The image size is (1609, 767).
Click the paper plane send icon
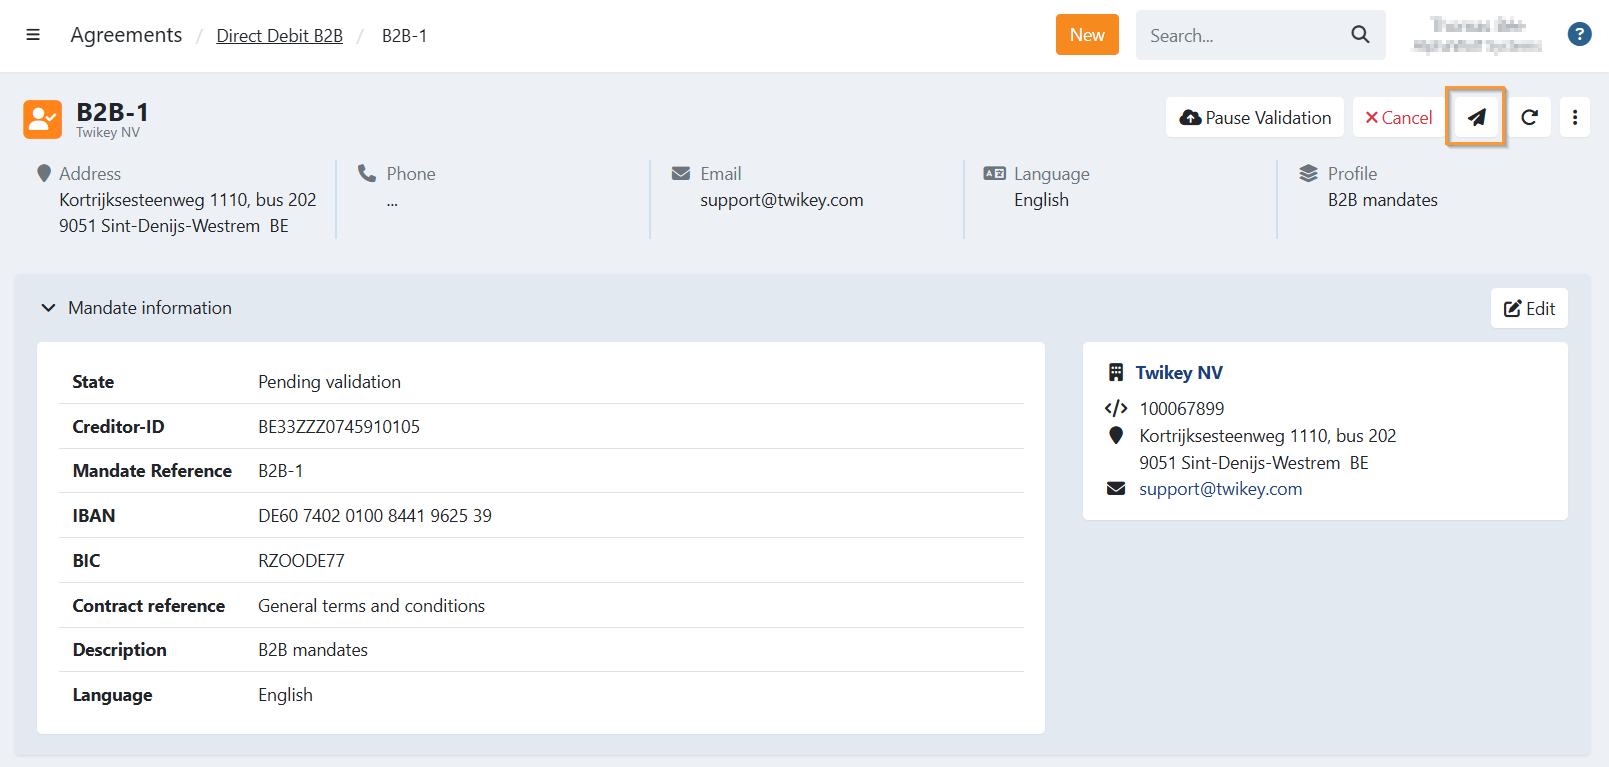pyautogui.click(x=1476, y=117)
